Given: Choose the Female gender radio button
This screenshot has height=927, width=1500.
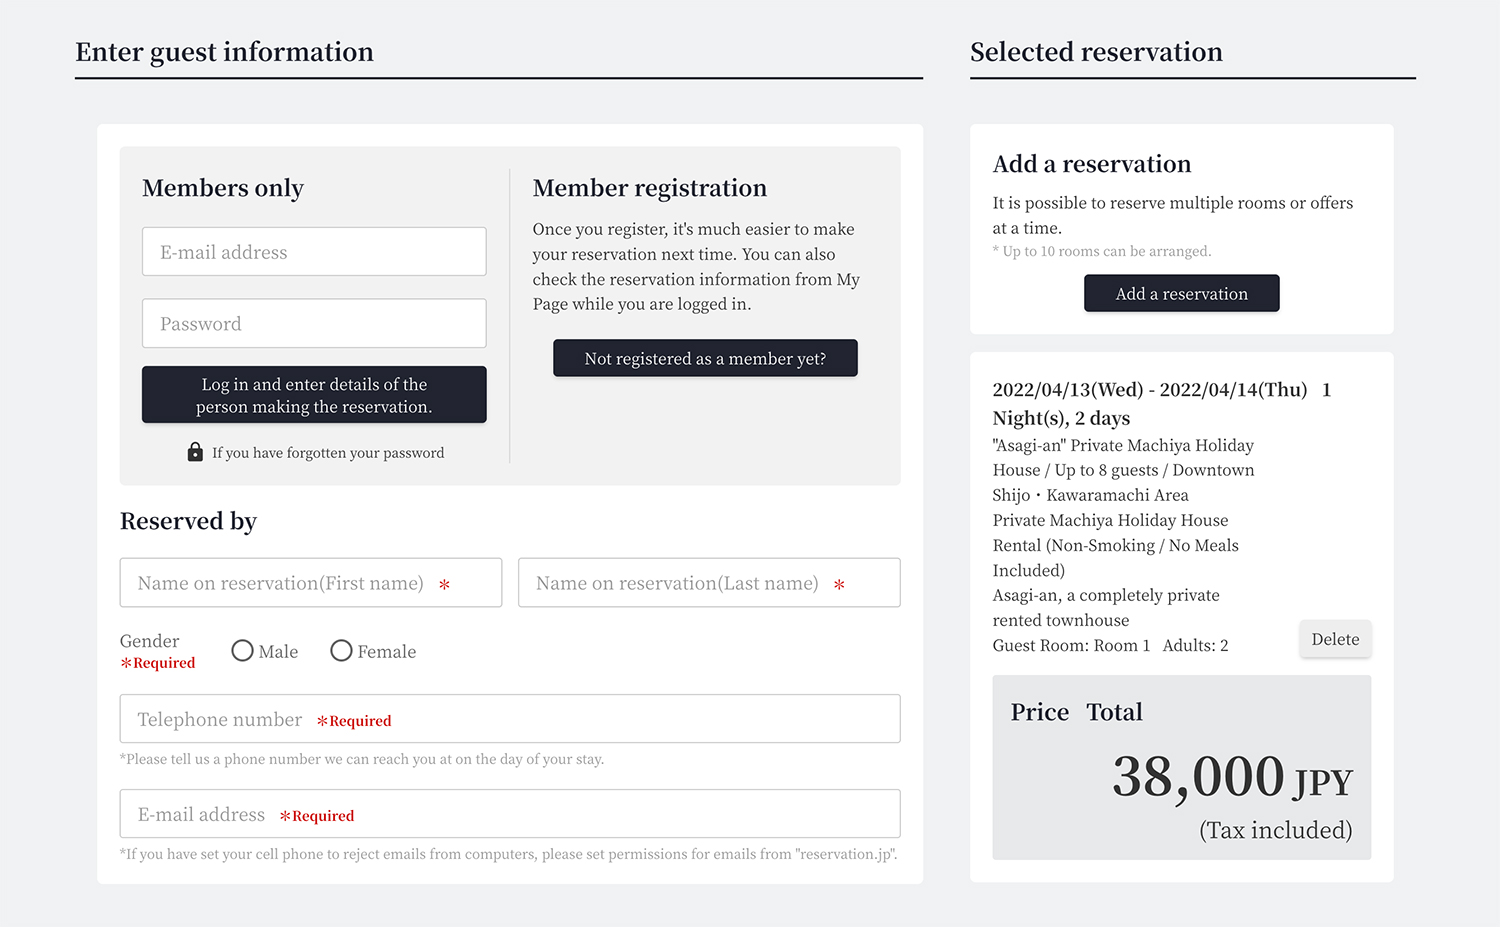Looking at the screenshot, I should click(341, 651).
